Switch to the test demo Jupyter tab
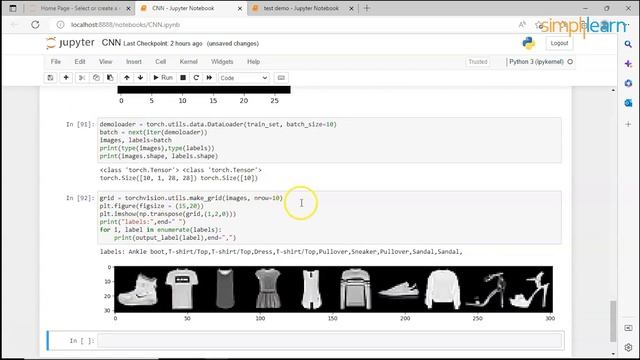The width and height of the screenshot is (640, 360). point(301,8)
